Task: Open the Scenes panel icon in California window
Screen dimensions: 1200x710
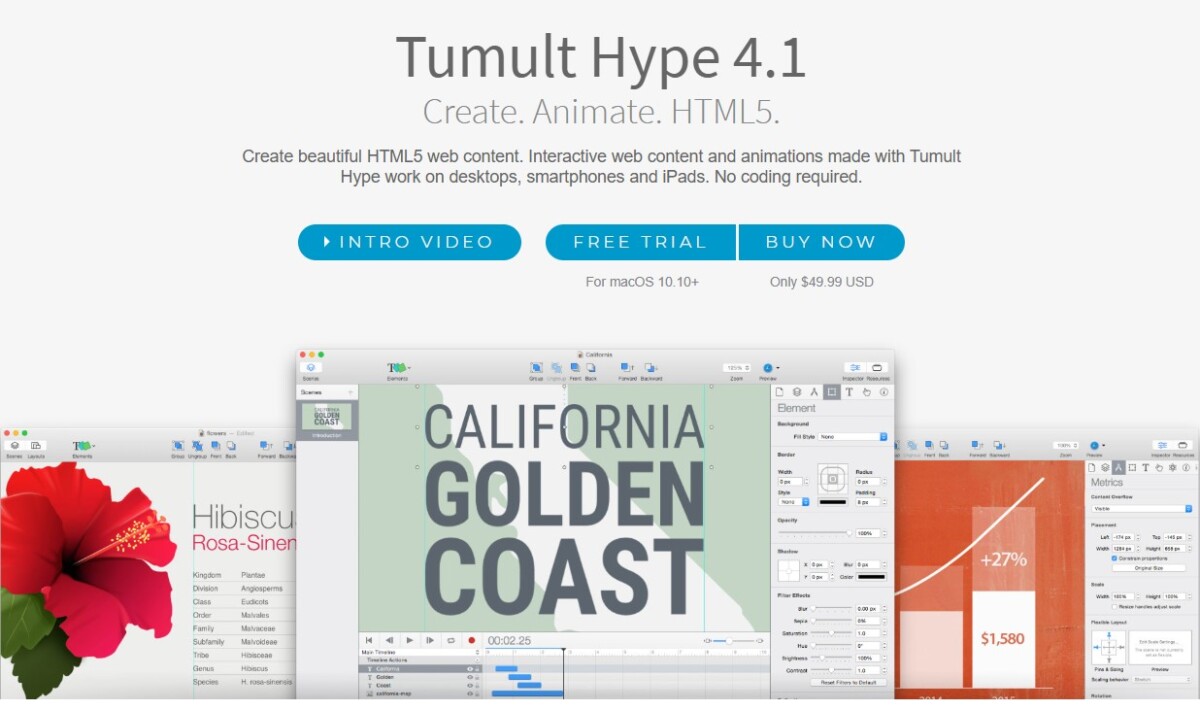Action: pyautogui.click(x=310, y=368)
